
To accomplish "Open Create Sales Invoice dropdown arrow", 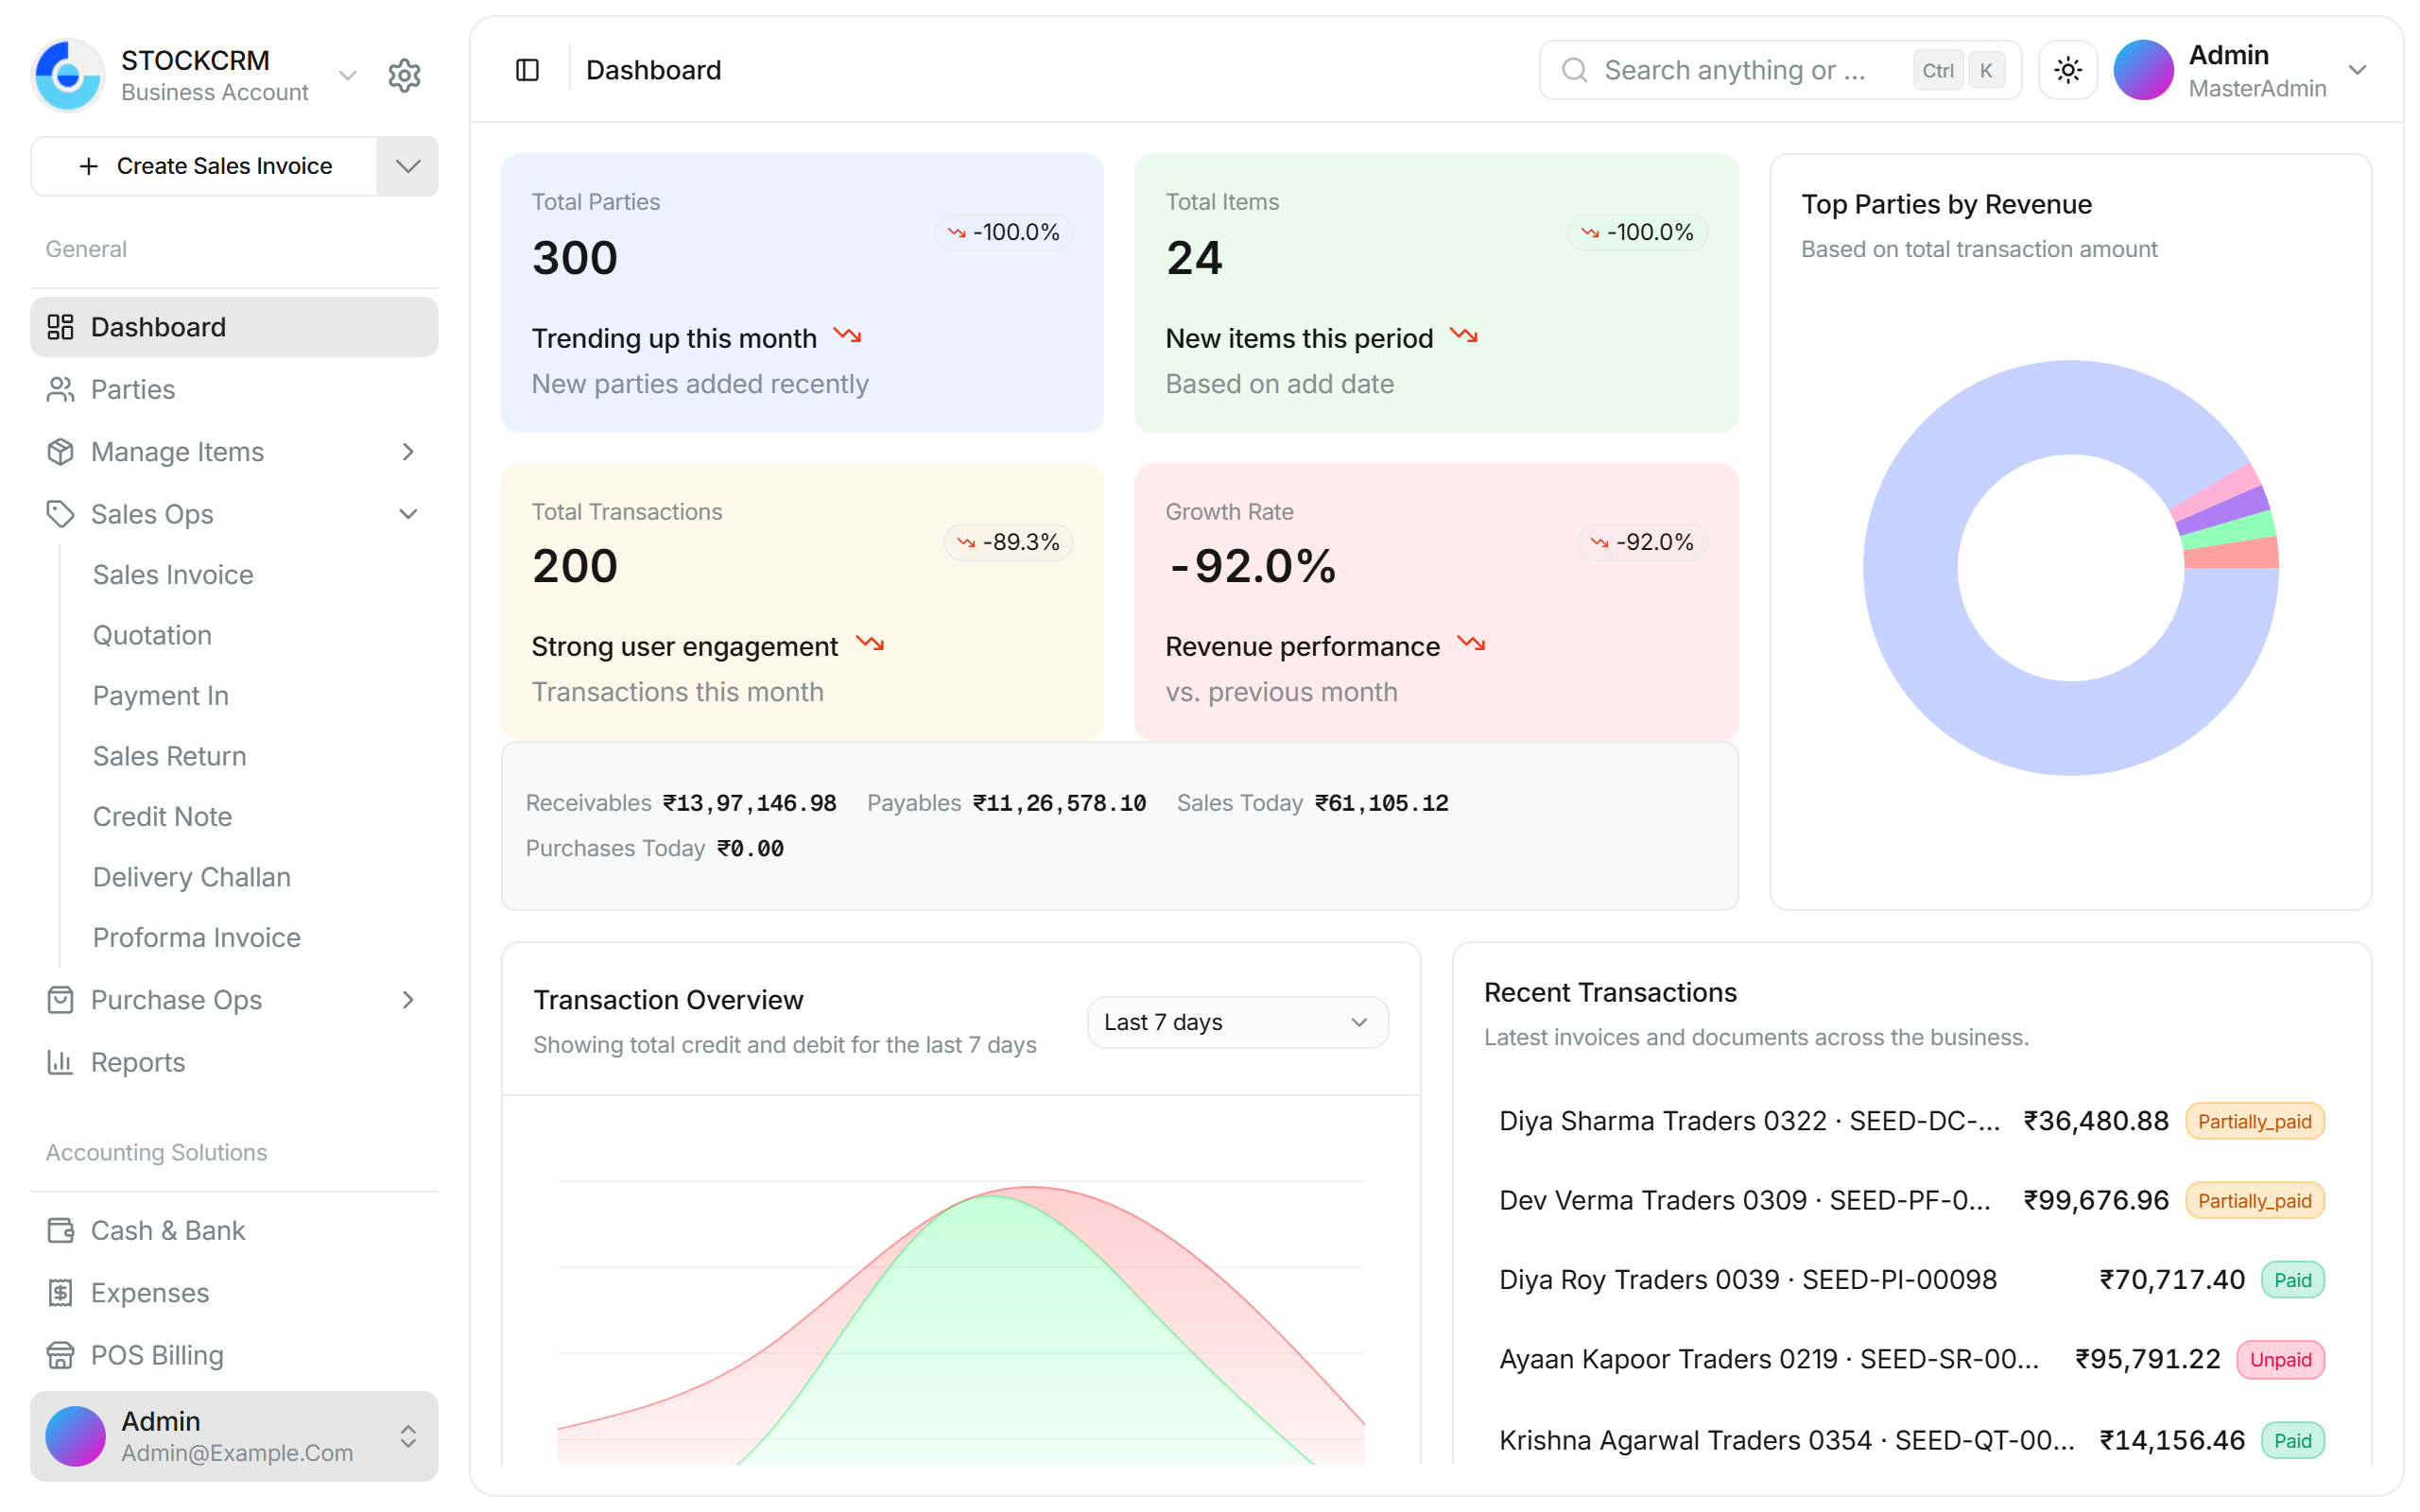I will [407, 166].
